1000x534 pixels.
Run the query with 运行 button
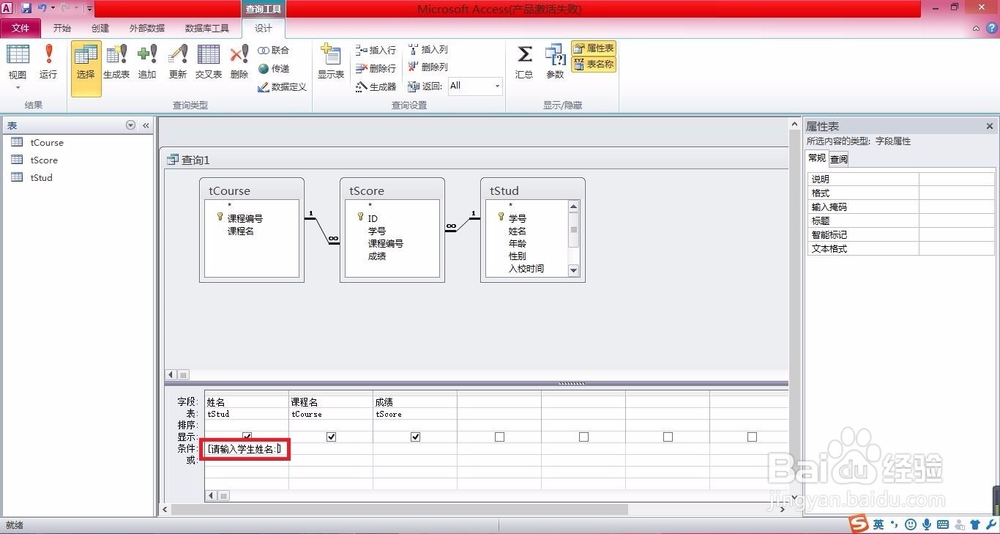(48, 62)
